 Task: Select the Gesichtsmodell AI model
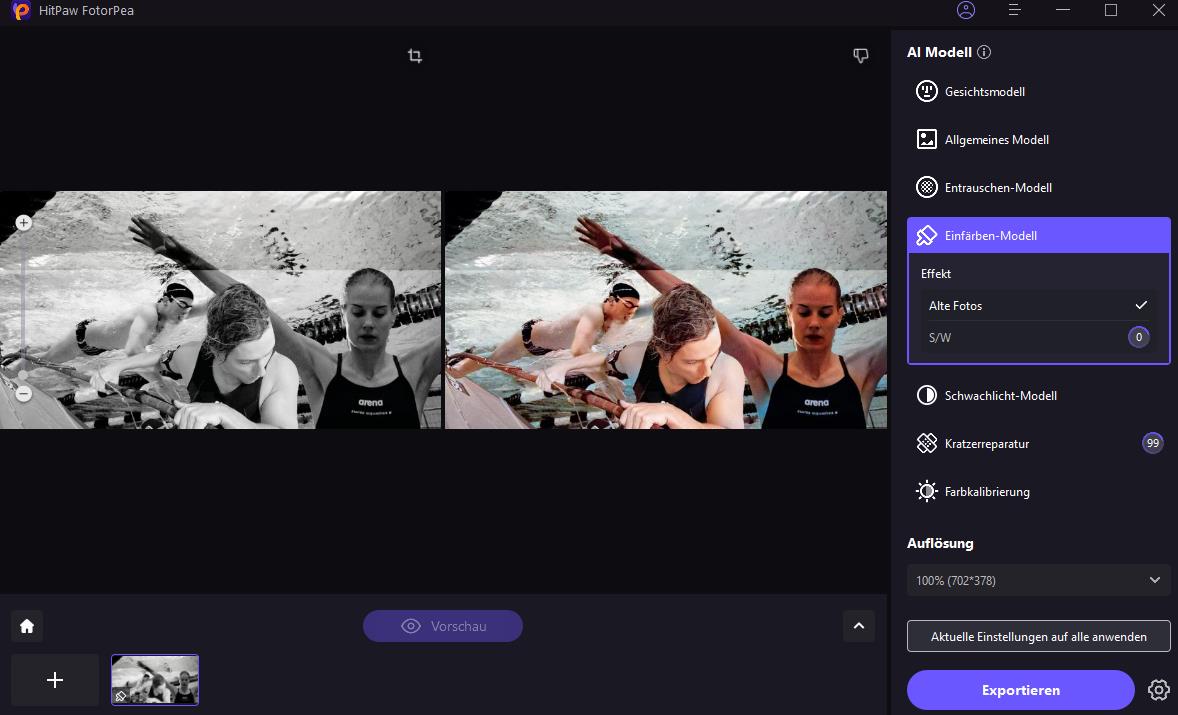(x=1038, y=91)
